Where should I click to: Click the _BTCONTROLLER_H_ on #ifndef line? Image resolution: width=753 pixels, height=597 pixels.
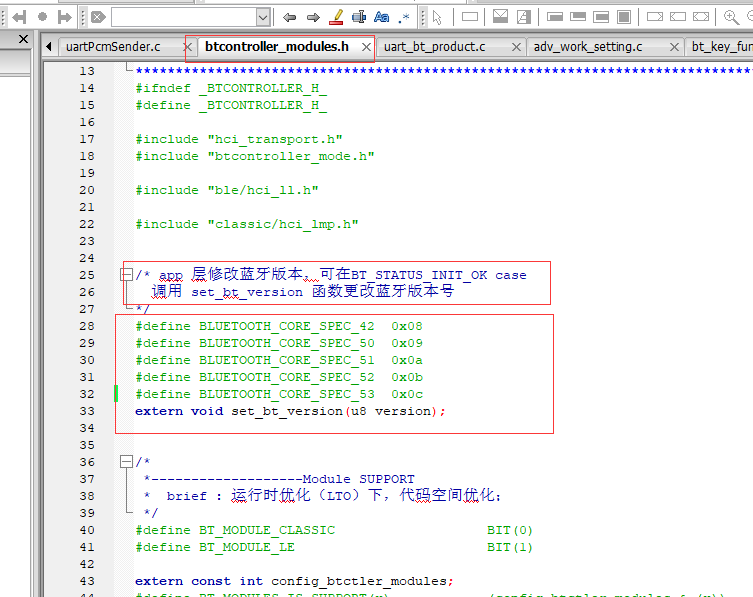point(263,88)
